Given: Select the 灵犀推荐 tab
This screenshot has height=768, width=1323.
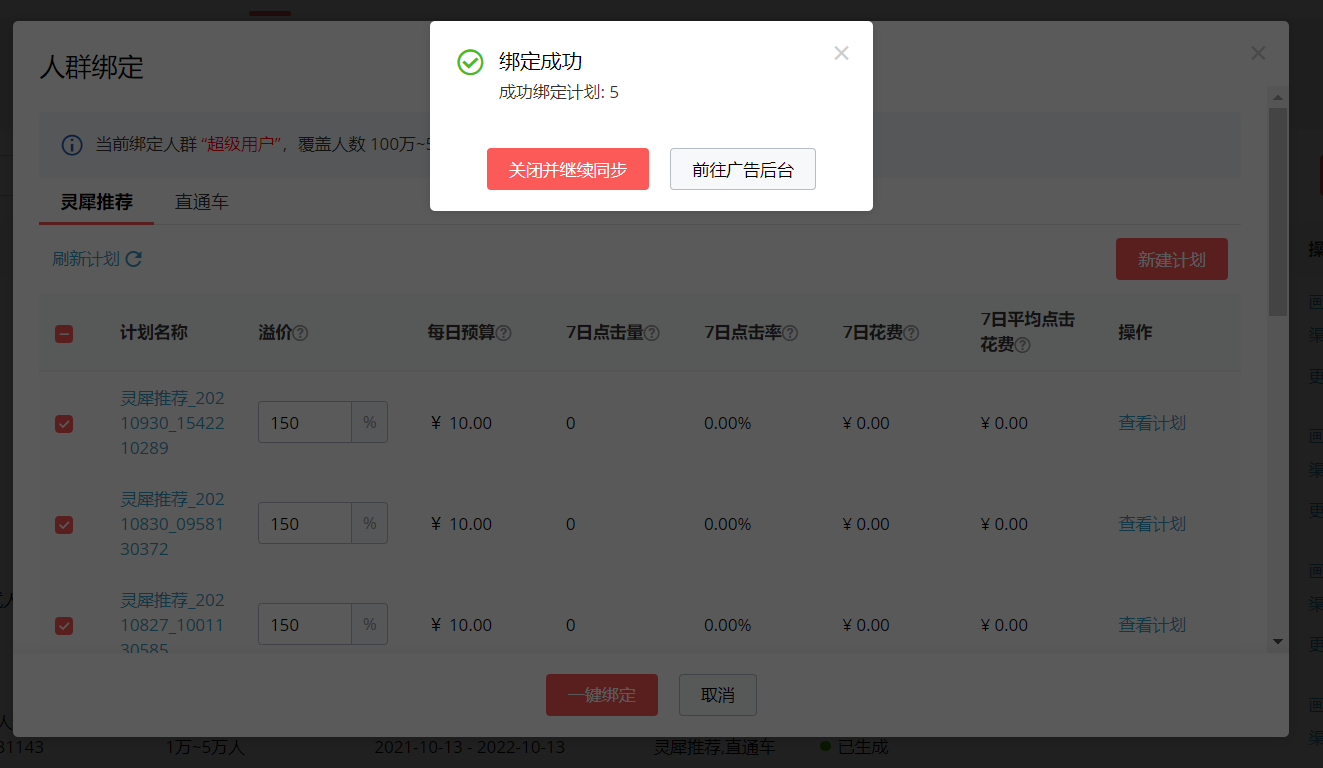Looking at the screenshot, I should tap(96, 202).
